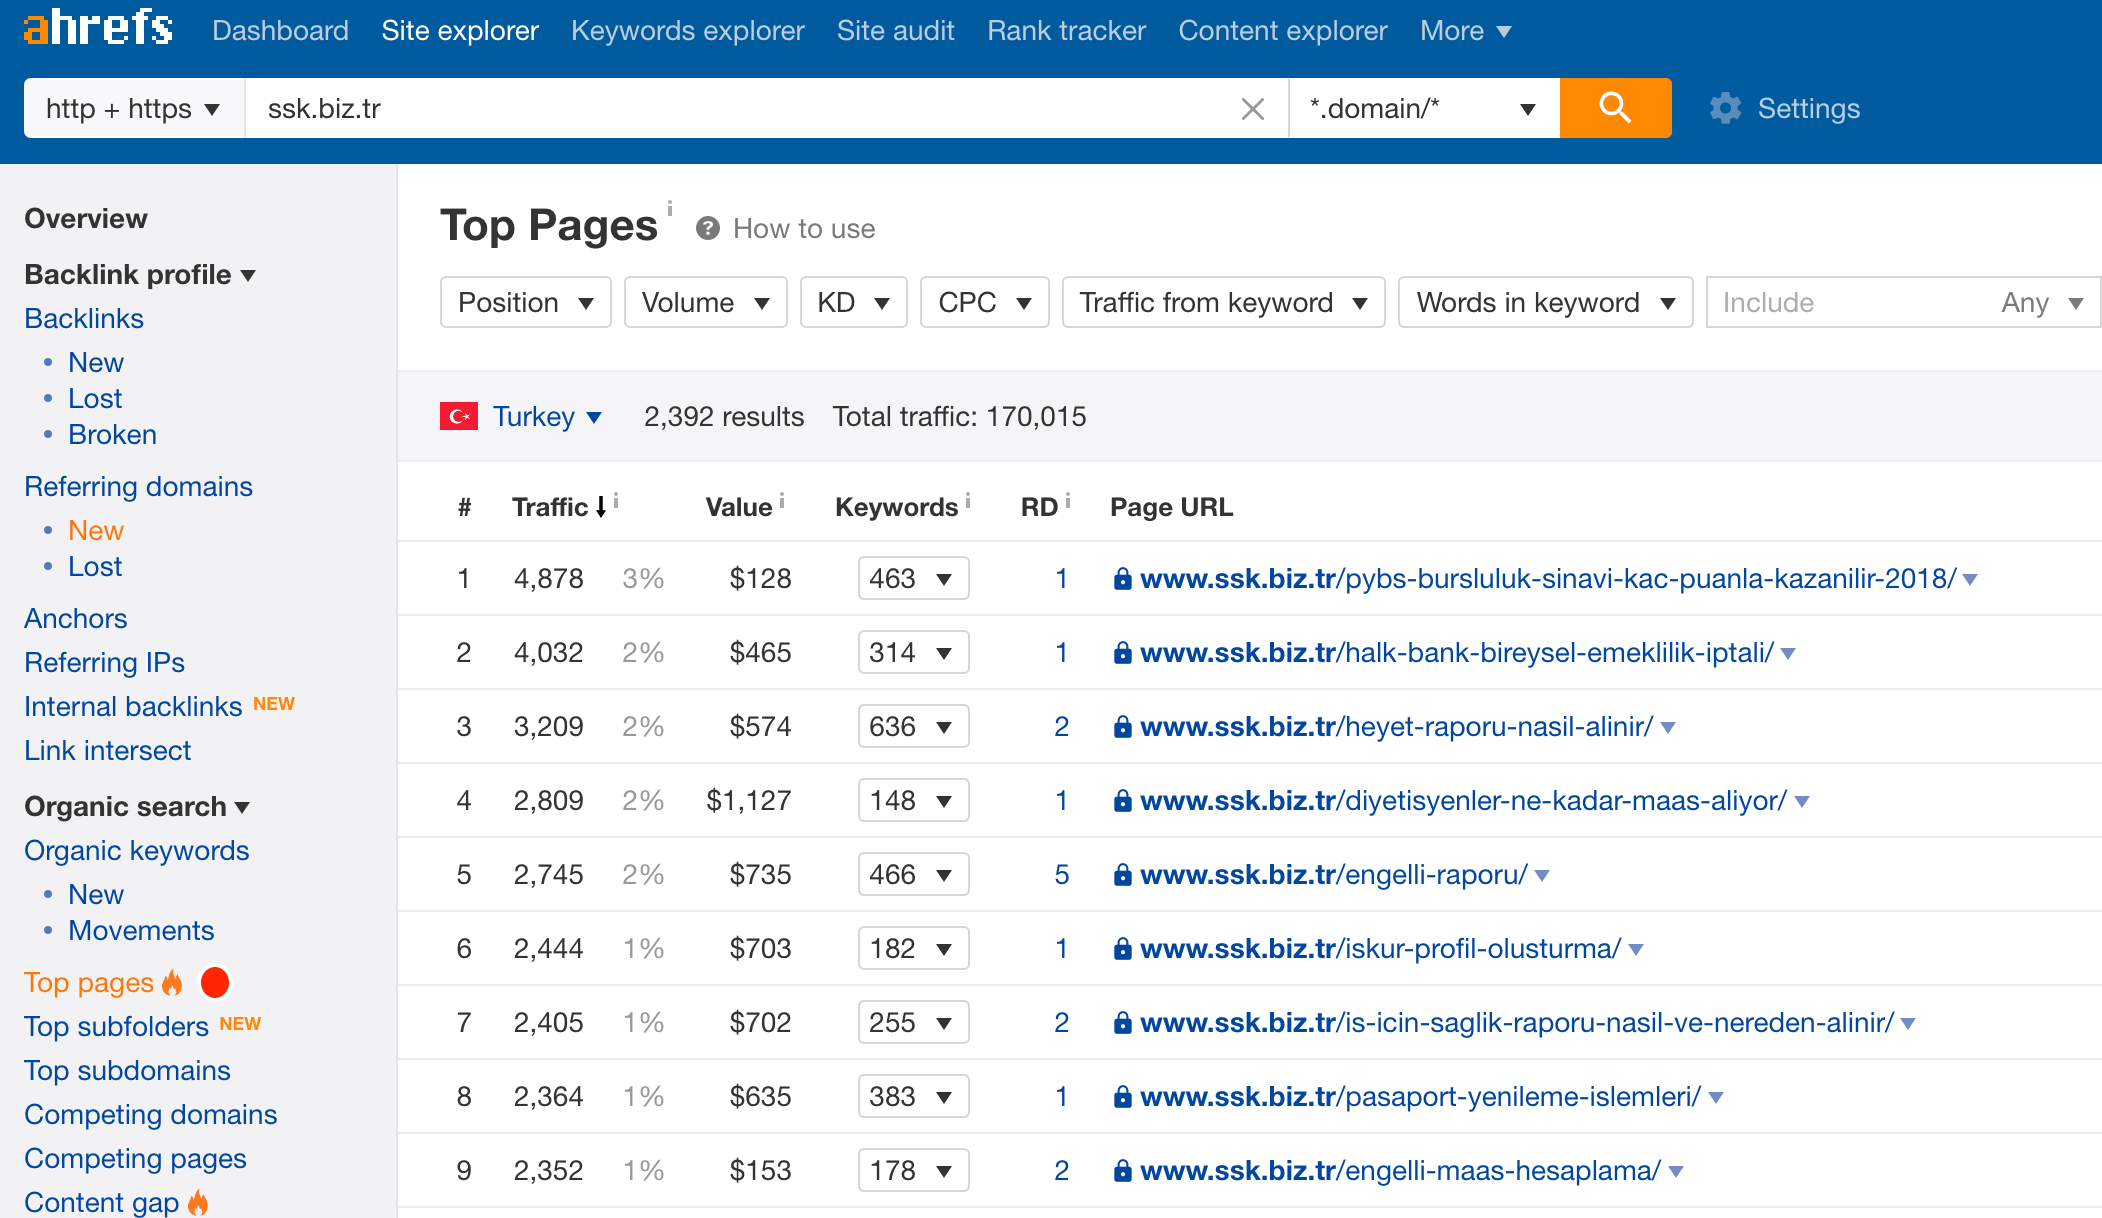Open Overview in the sidebar
Viewport: 2102px width, 1218px height.
click(86, 218)
